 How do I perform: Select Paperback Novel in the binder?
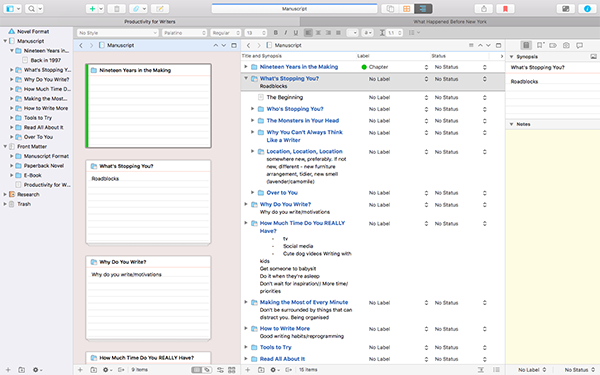(44, 166)
